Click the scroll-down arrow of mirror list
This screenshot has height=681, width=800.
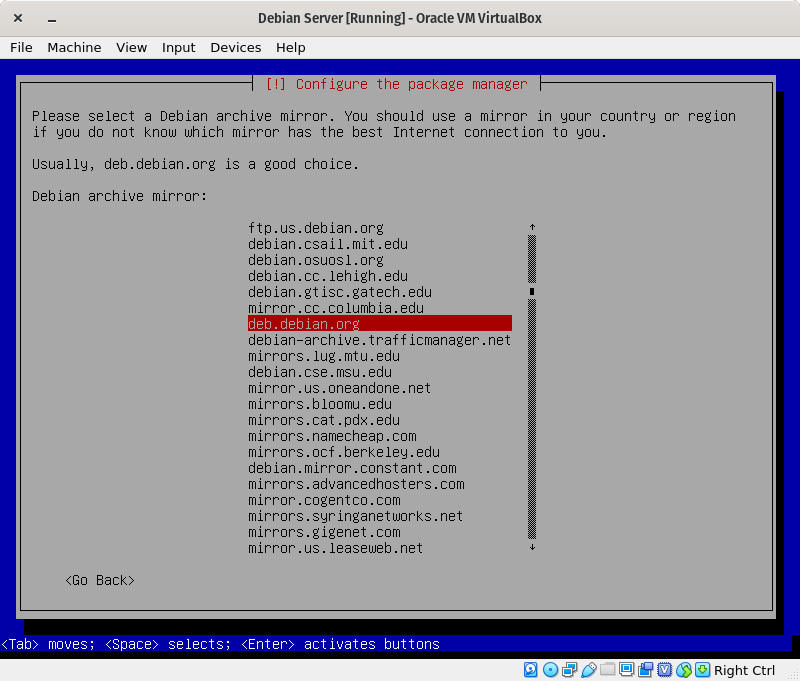tap(532, 547)
